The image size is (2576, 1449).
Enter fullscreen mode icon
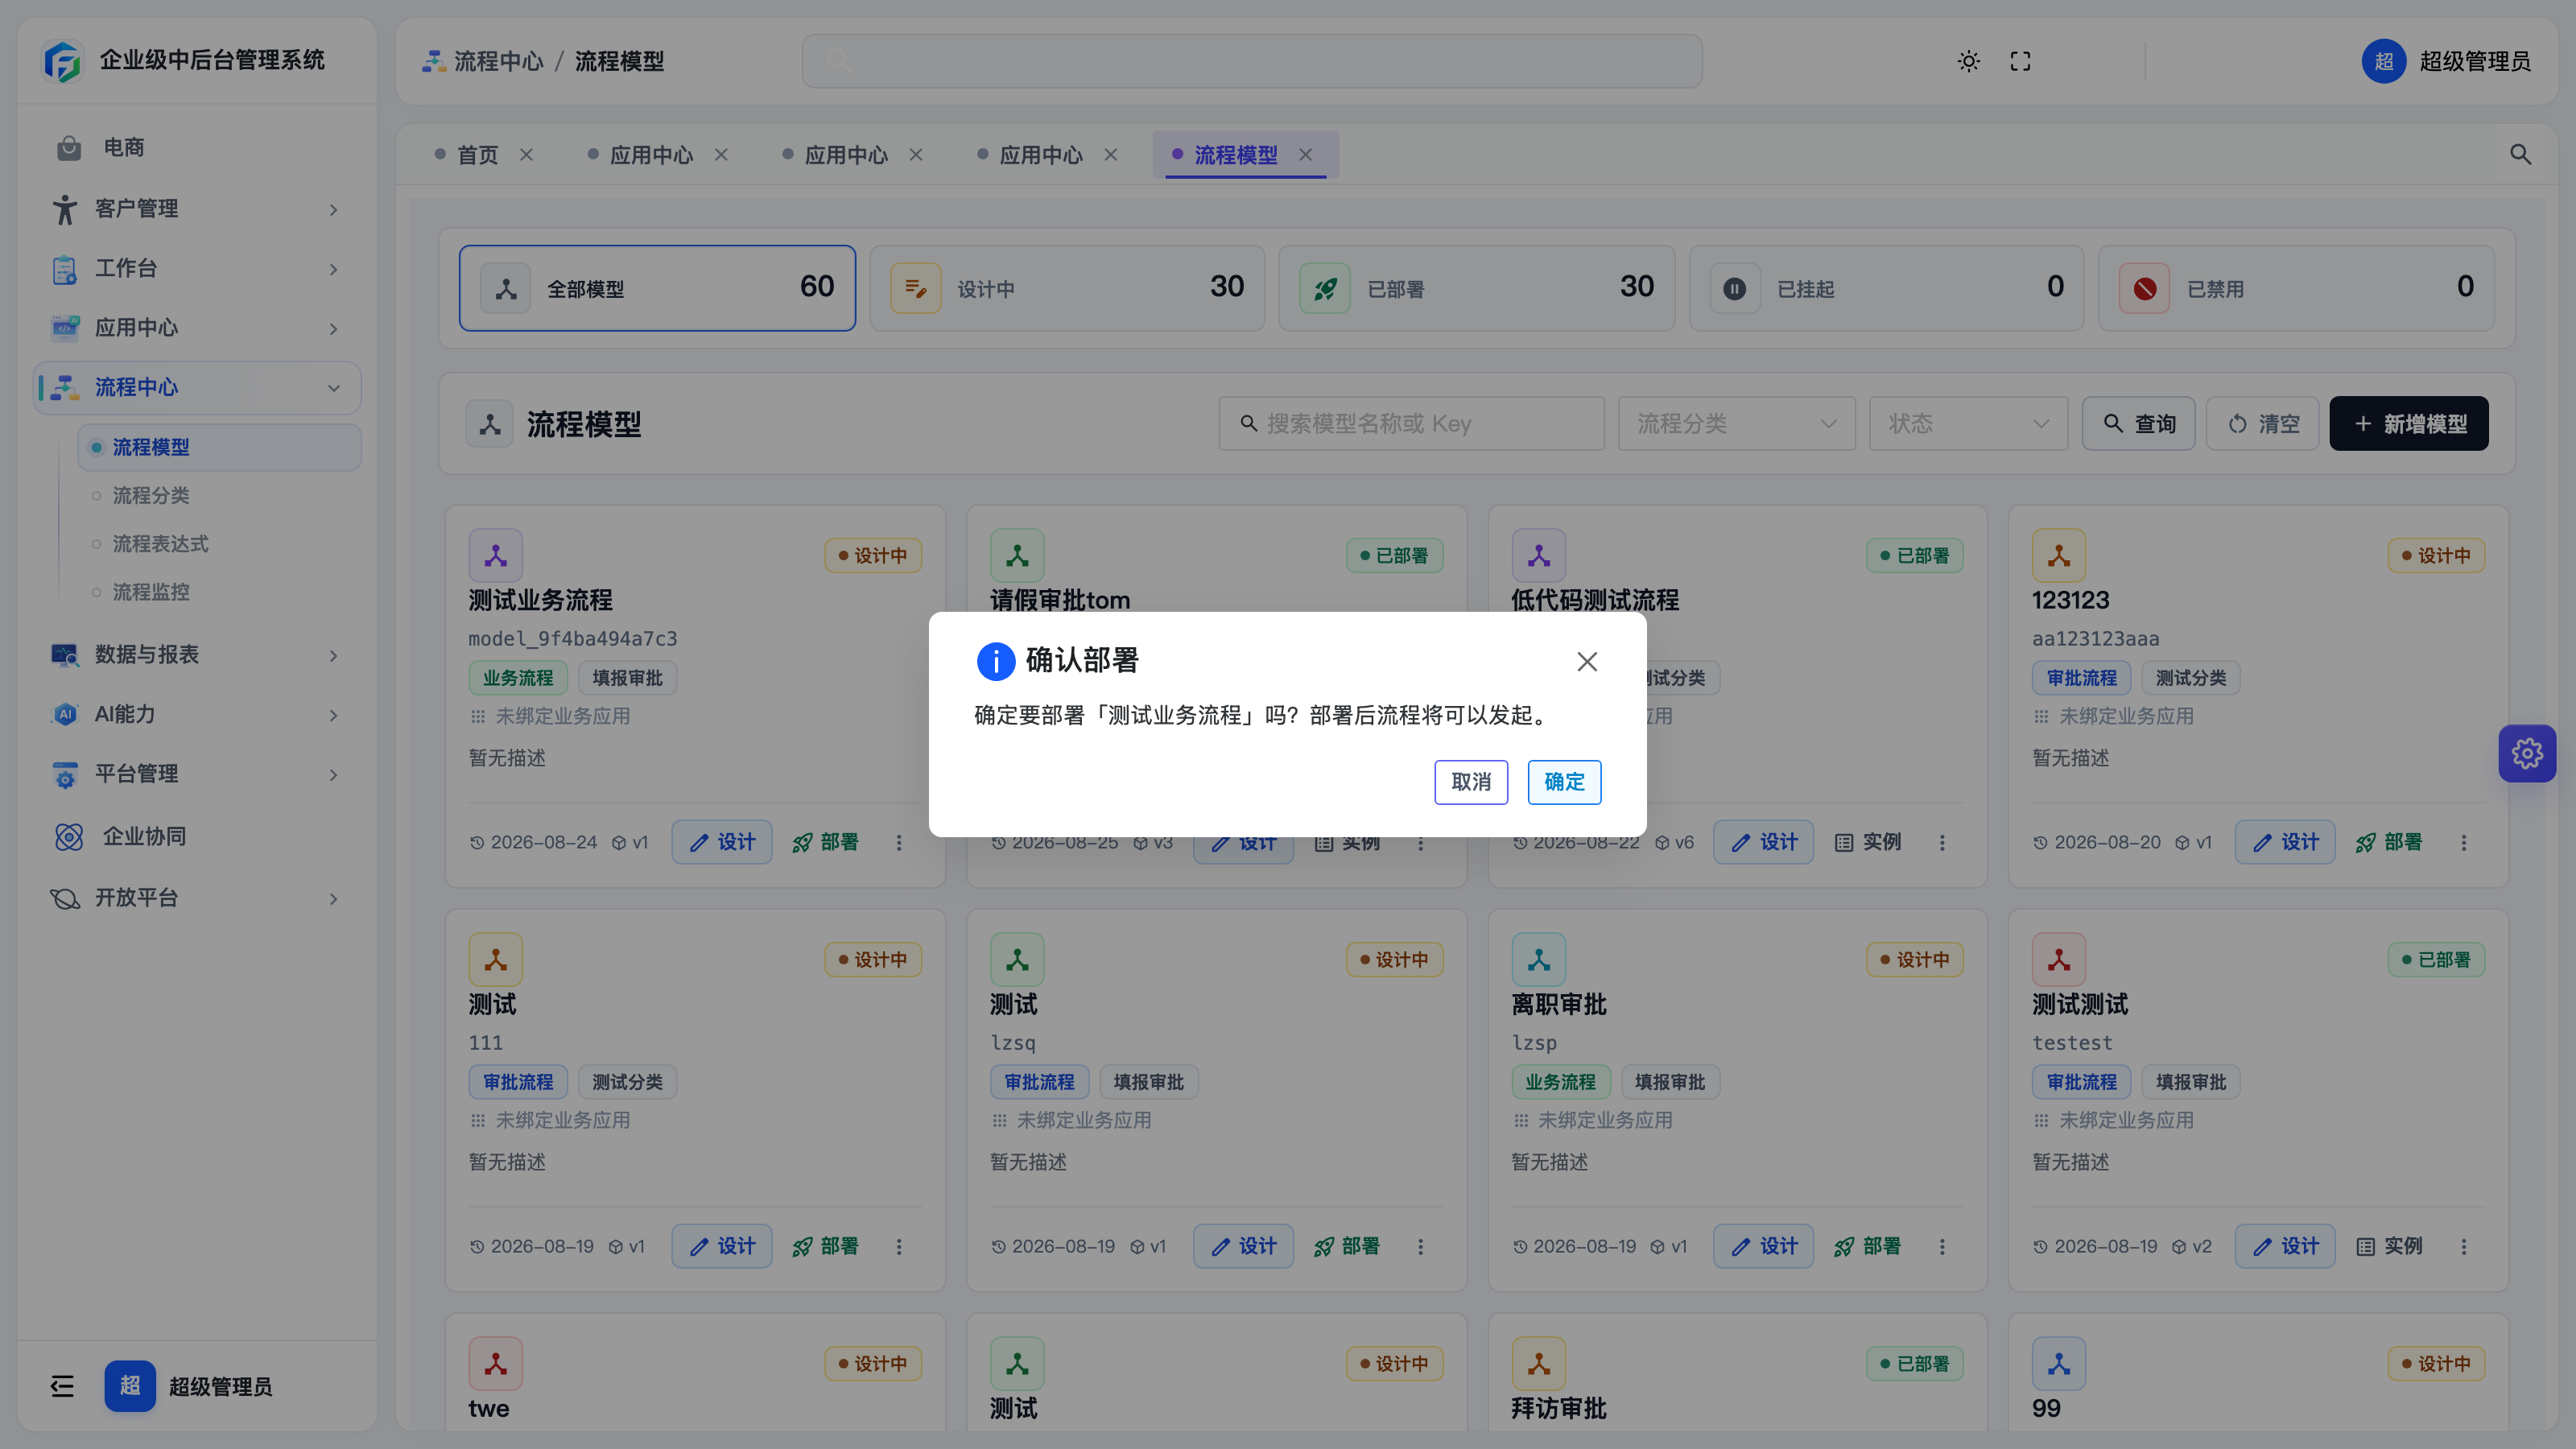(2020, 61)
